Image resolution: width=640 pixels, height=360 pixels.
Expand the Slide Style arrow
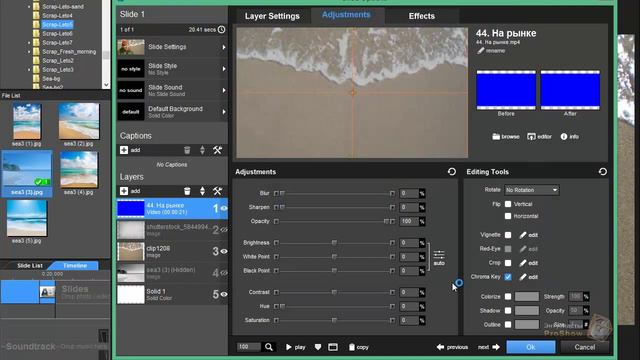[224, 69]
